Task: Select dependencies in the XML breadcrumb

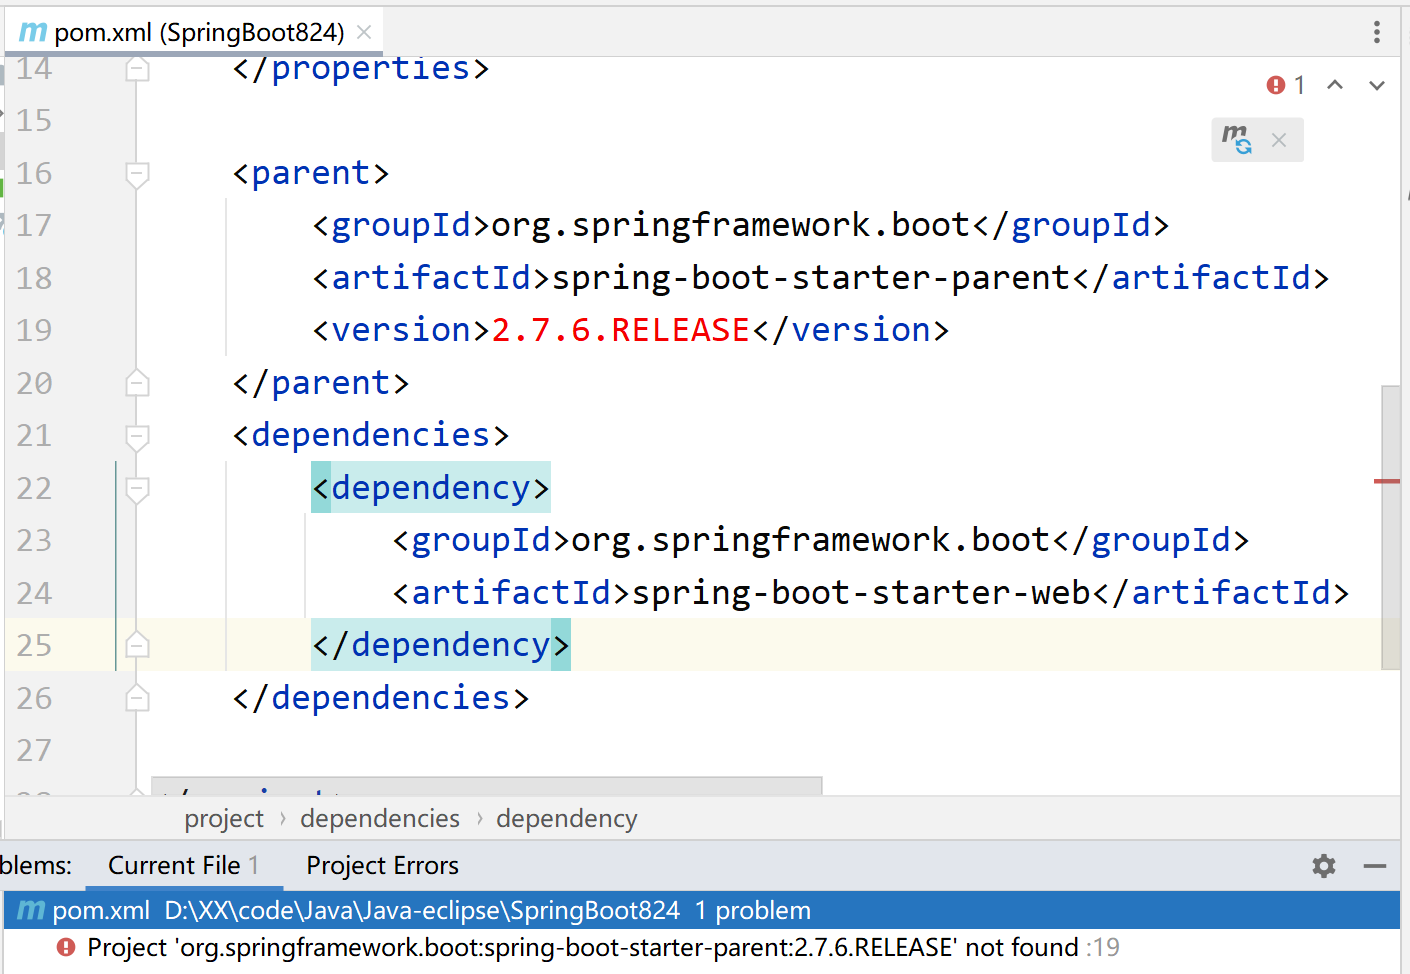Action: tap(380, 819)
